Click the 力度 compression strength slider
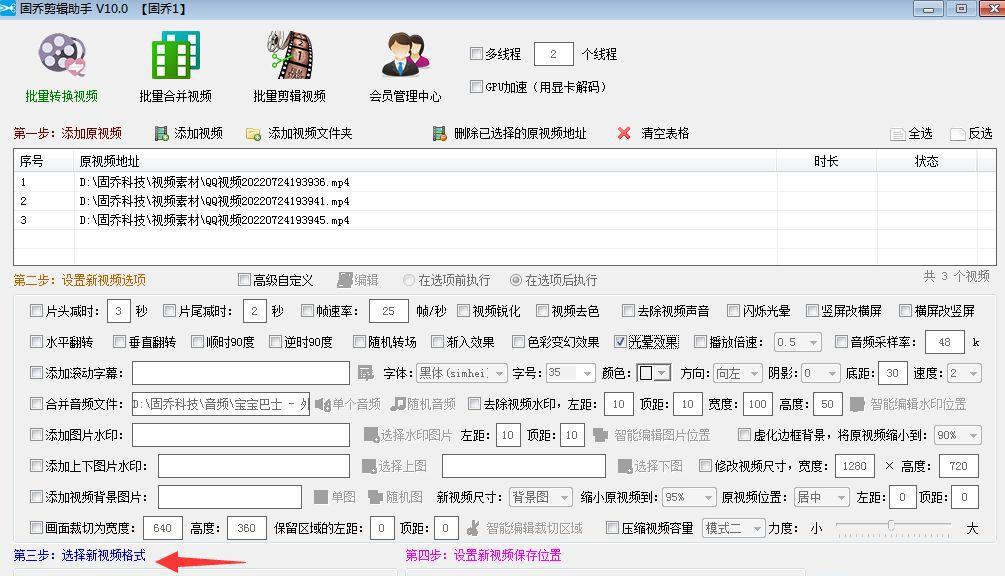 point(890,527)
